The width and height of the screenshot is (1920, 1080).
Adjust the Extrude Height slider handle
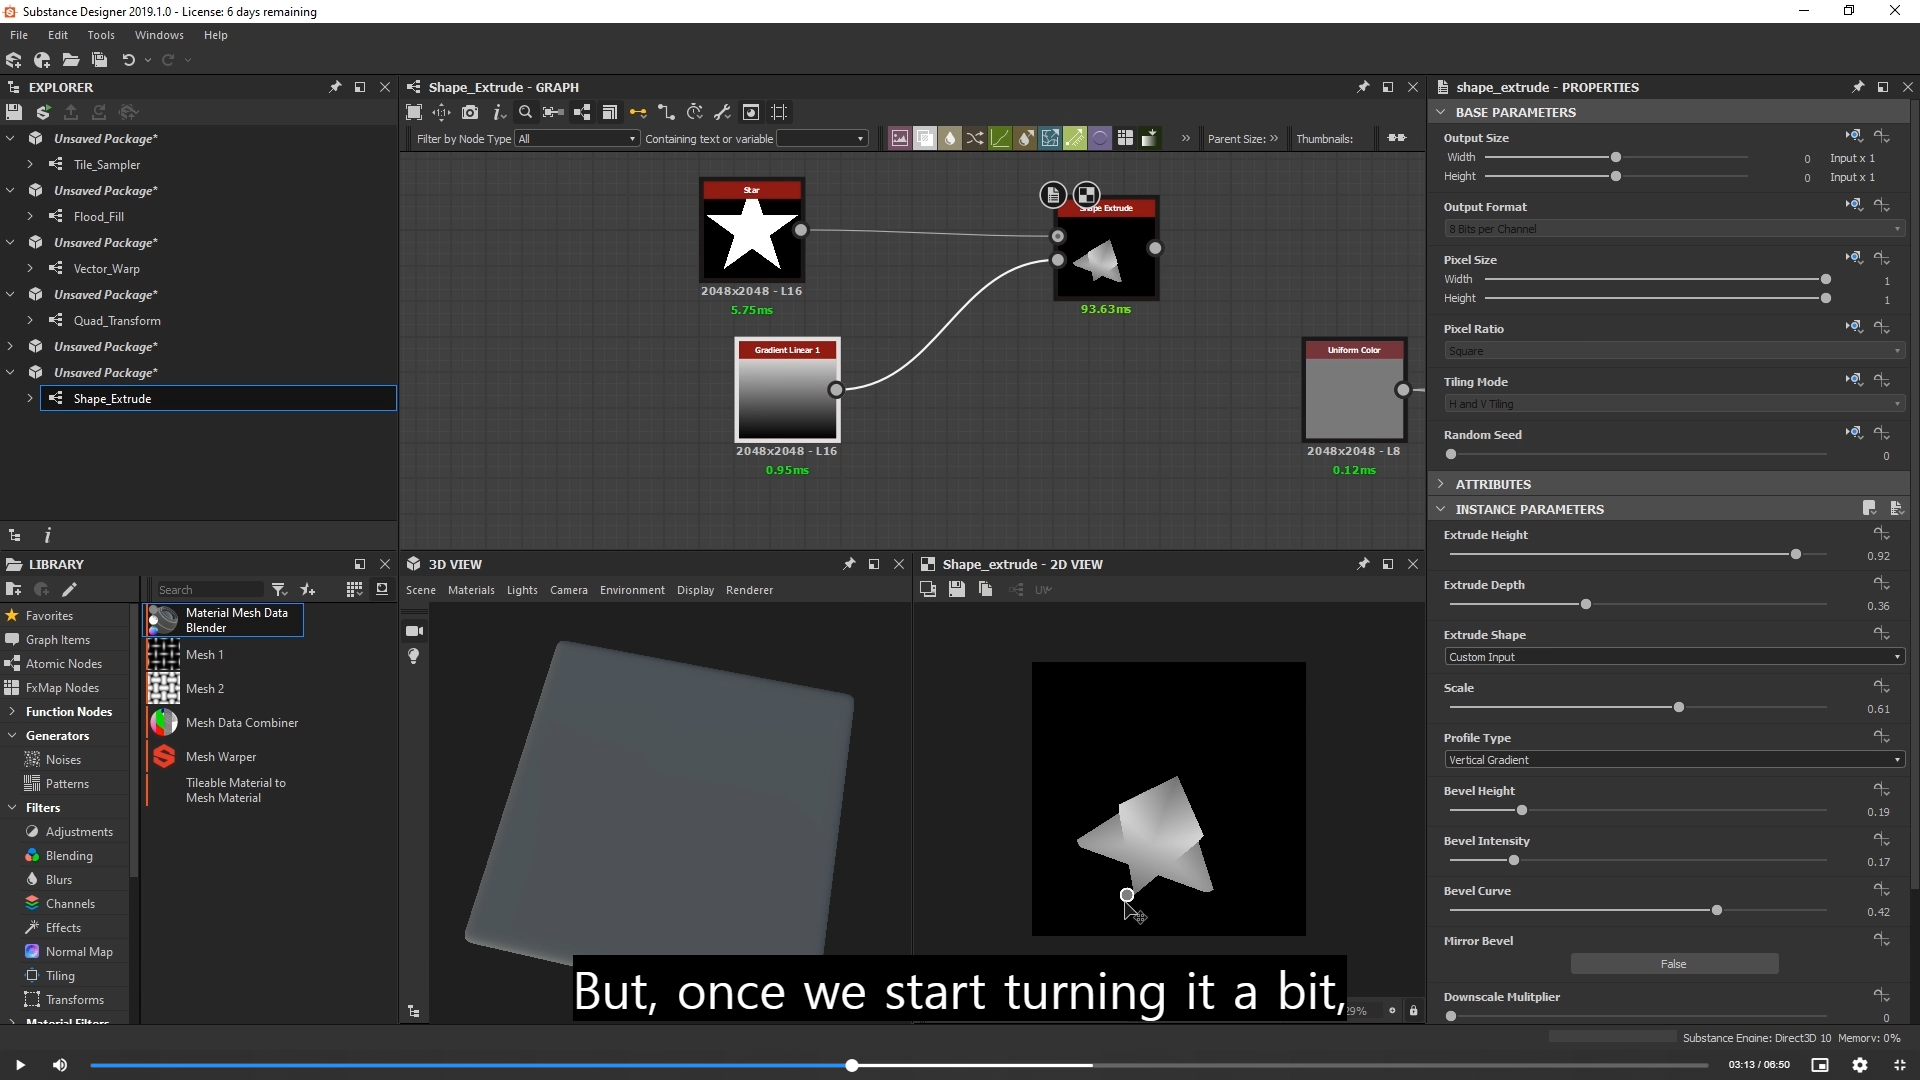(x=1795, y=554)
